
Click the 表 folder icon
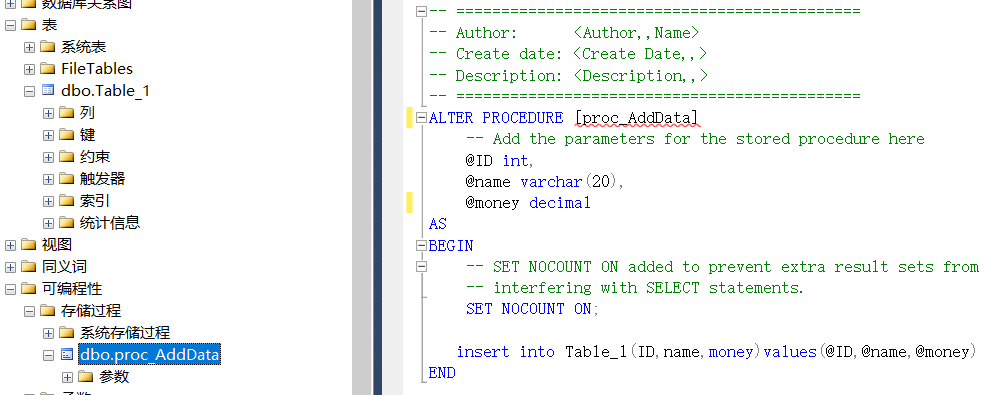tap(28, 24)
